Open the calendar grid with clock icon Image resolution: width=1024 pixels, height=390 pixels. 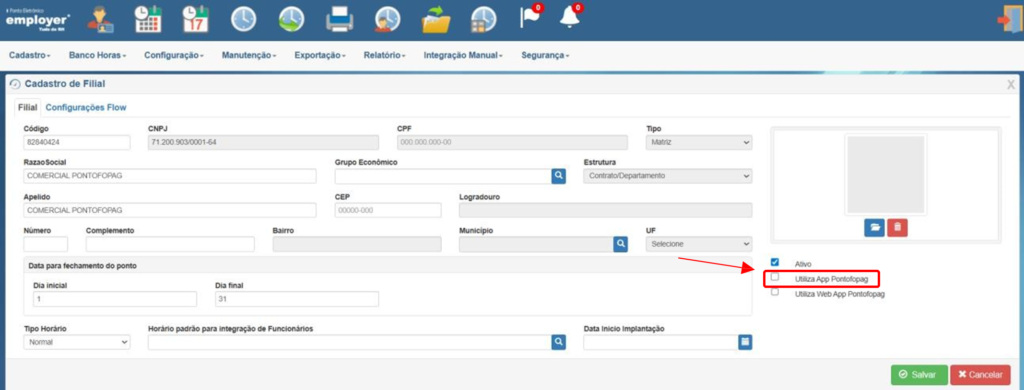tap(148, 19)
